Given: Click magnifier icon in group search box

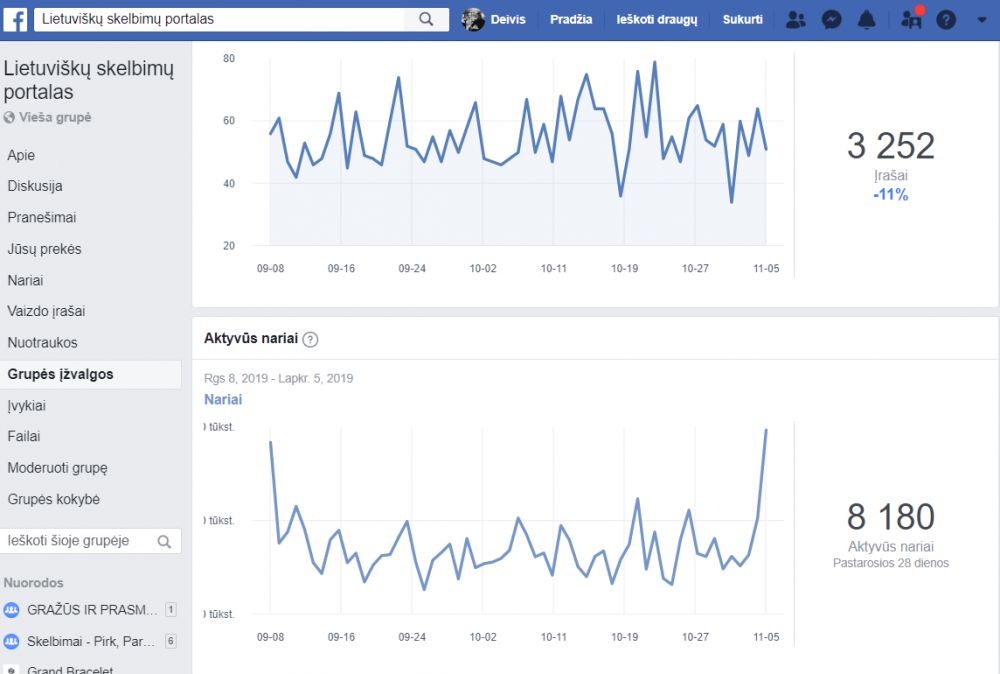Looking at the screenshot, I should [x=164, y=541].
